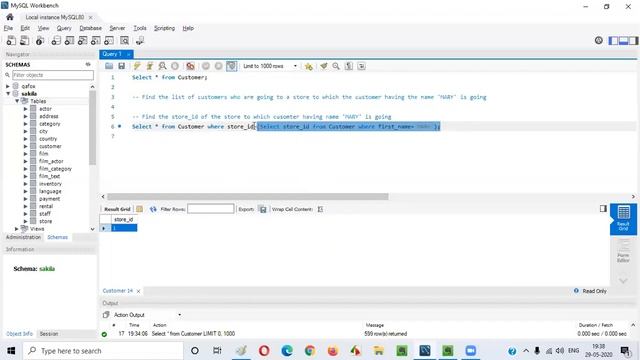
Task: Create a new schema icon
Action: pyautogui.click(x=56, y=41)
